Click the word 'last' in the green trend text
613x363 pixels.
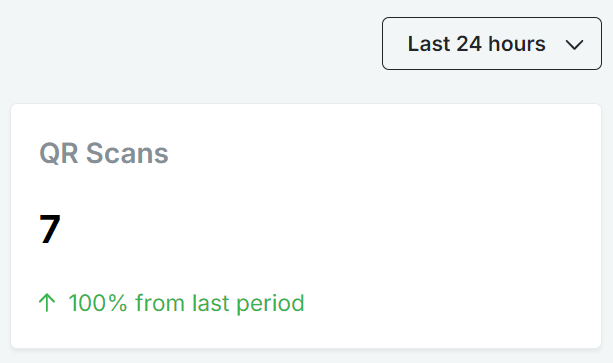tap(211, 303)
